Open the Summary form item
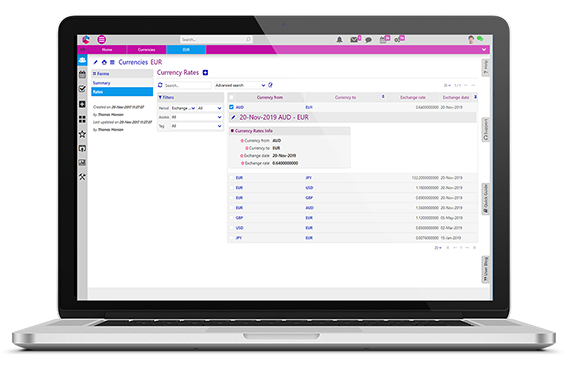 [122, 83]
